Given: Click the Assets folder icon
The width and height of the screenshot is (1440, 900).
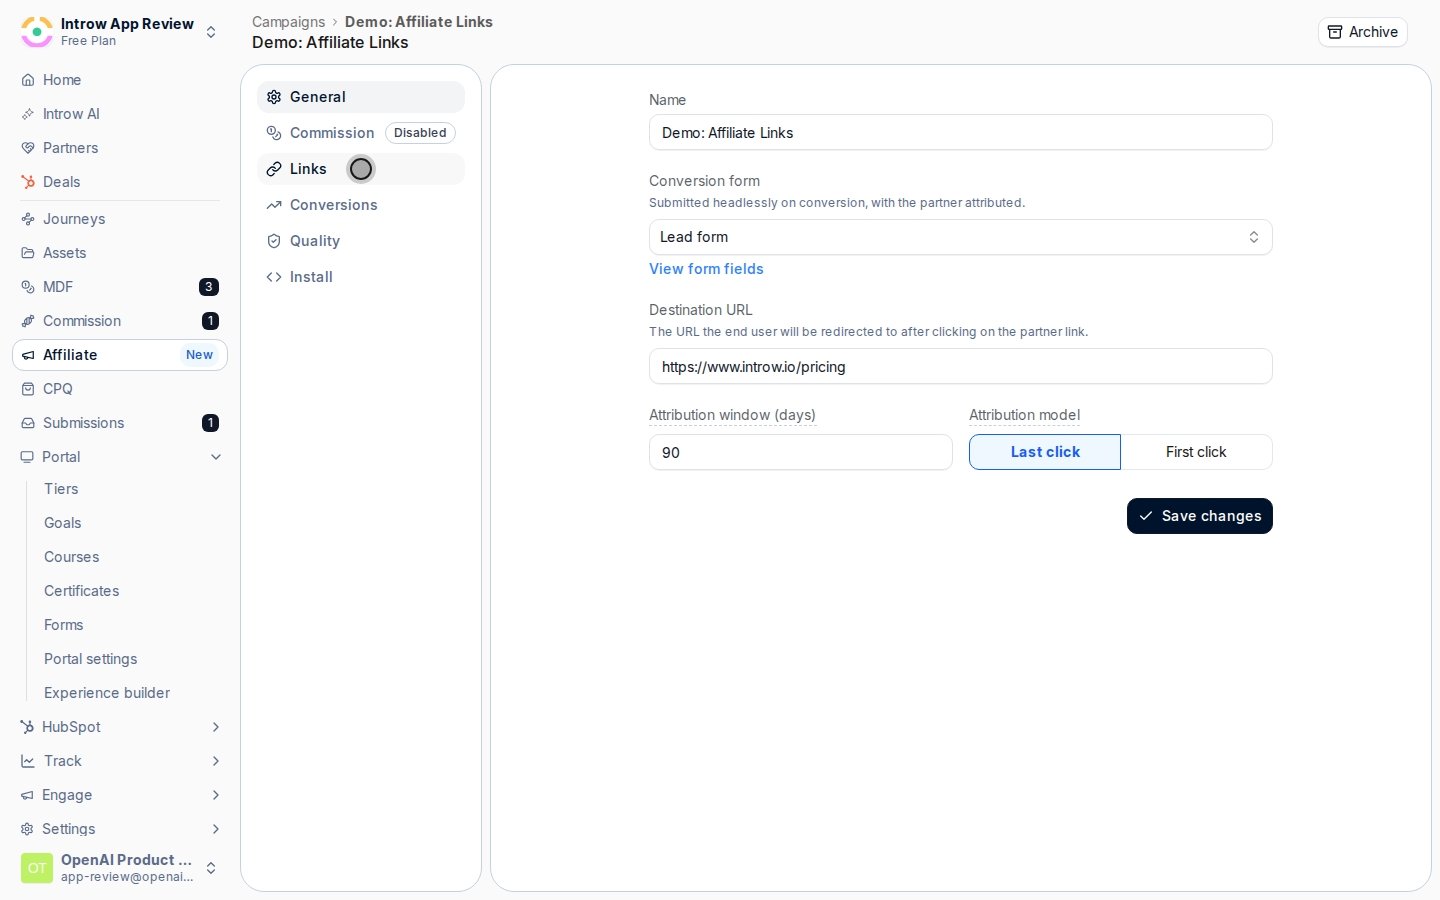Looking at the screenshot, I should coord(28,253).
